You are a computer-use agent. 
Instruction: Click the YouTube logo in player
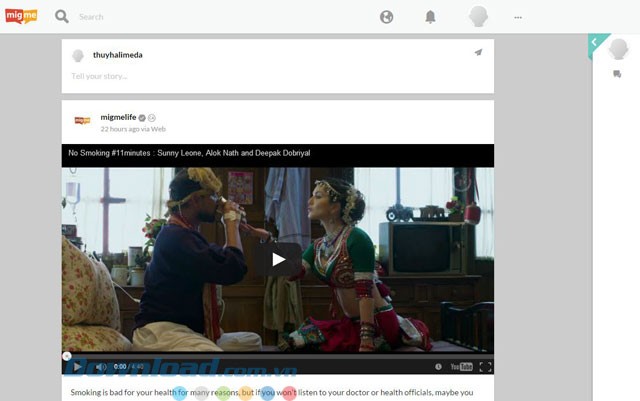tap(461, 366)
